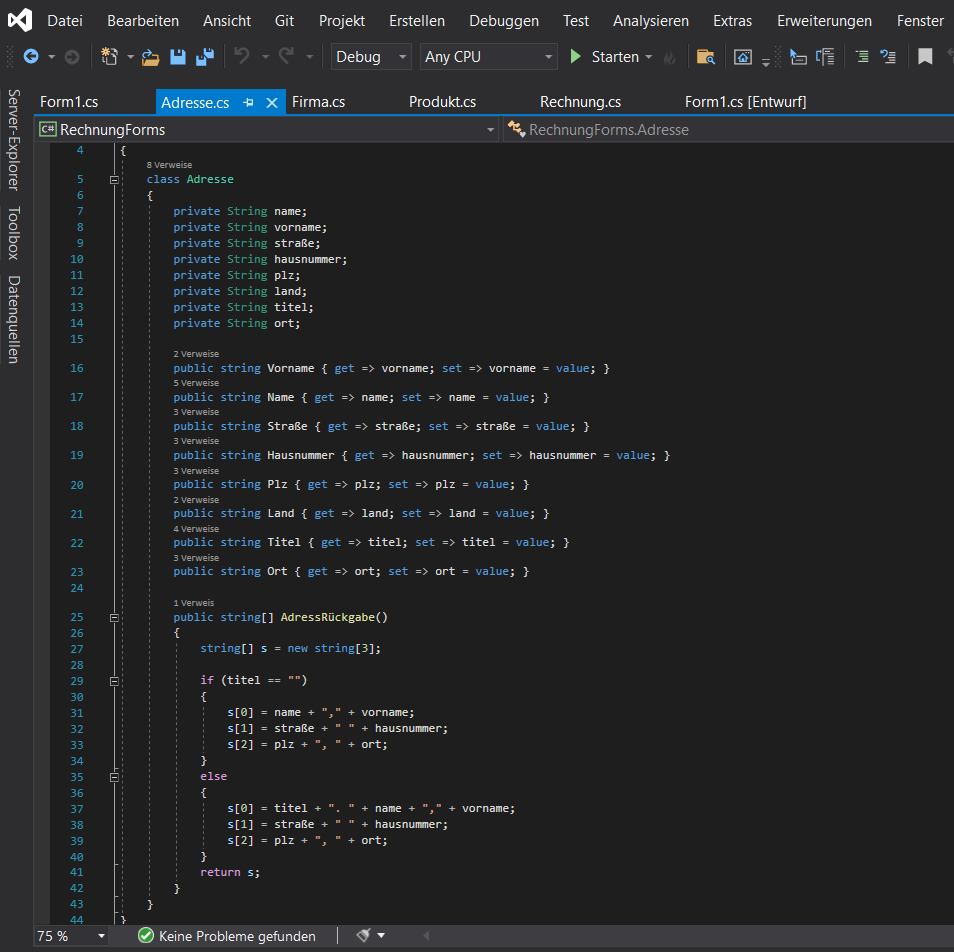
Task: Click the "1 Verweis" link above AdressRückgabe
Action: (x=193, y=603)
